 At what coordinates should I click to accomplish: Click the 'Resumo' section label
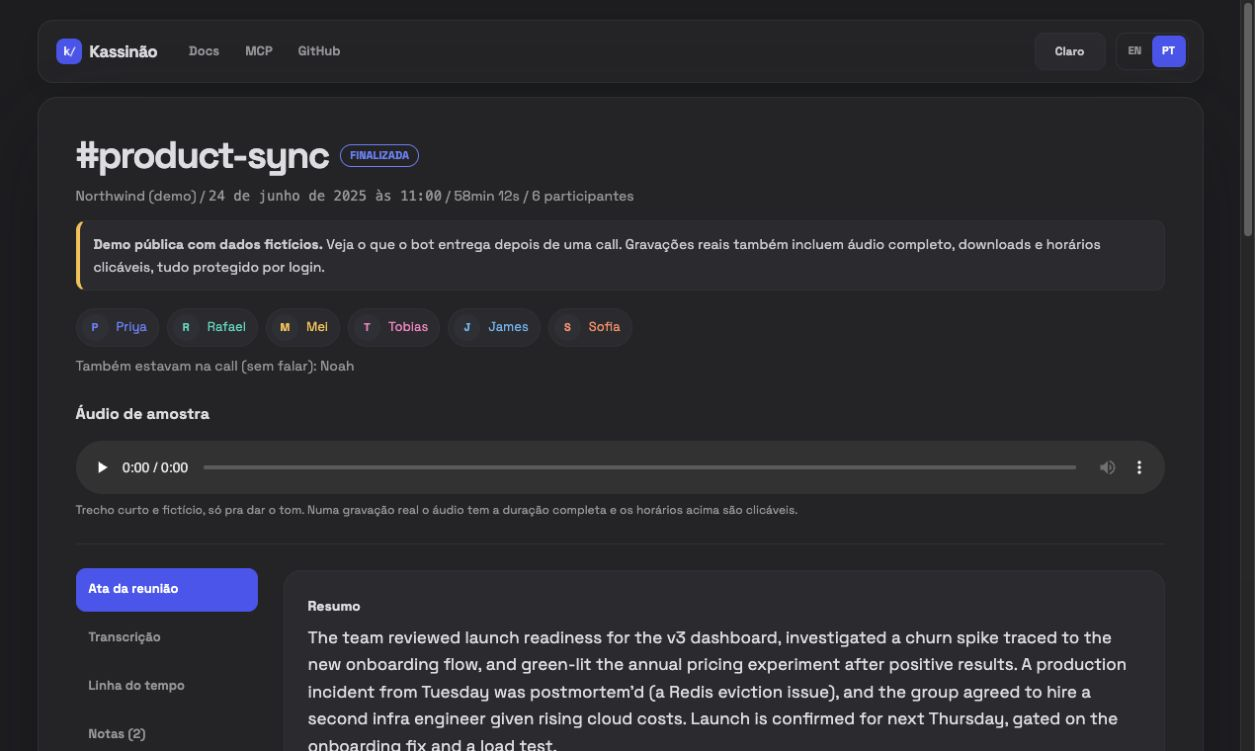(x=334, y=606)
